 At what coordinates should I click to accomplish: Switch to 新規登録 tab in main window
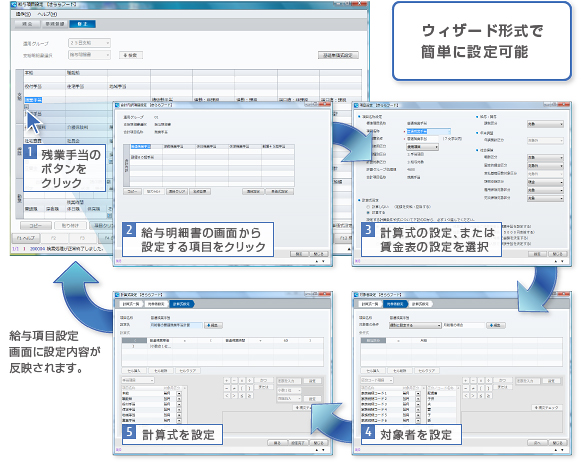[55, 24]
